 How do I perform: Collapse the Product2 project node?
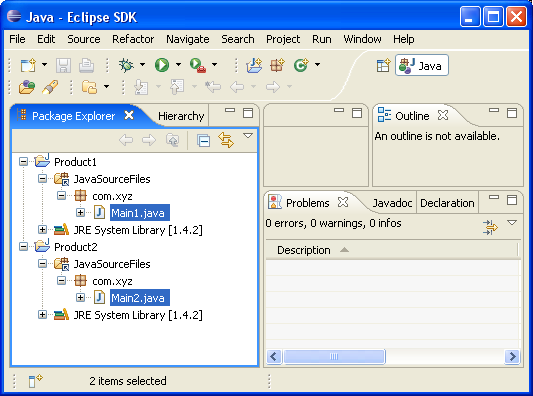click(x=23, y=246)
